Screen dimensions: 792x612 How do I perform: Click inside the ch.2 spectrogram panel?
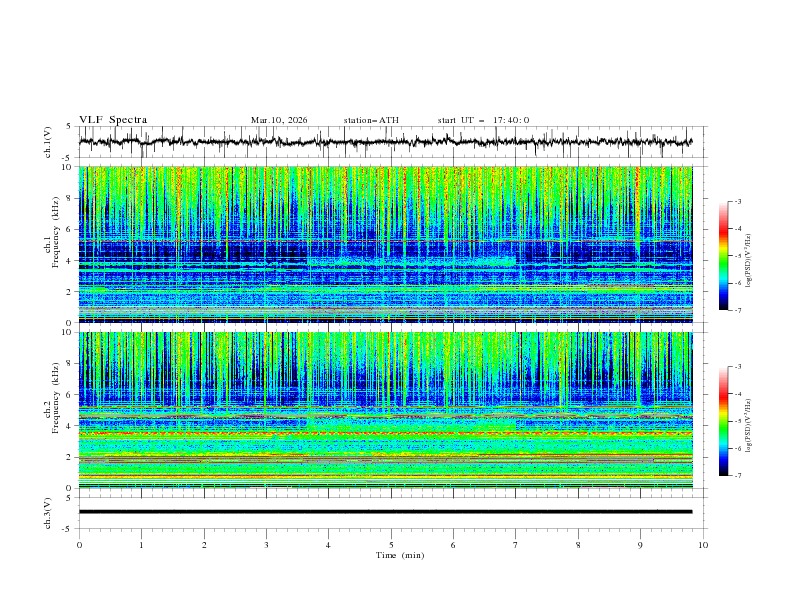point(385,410)
